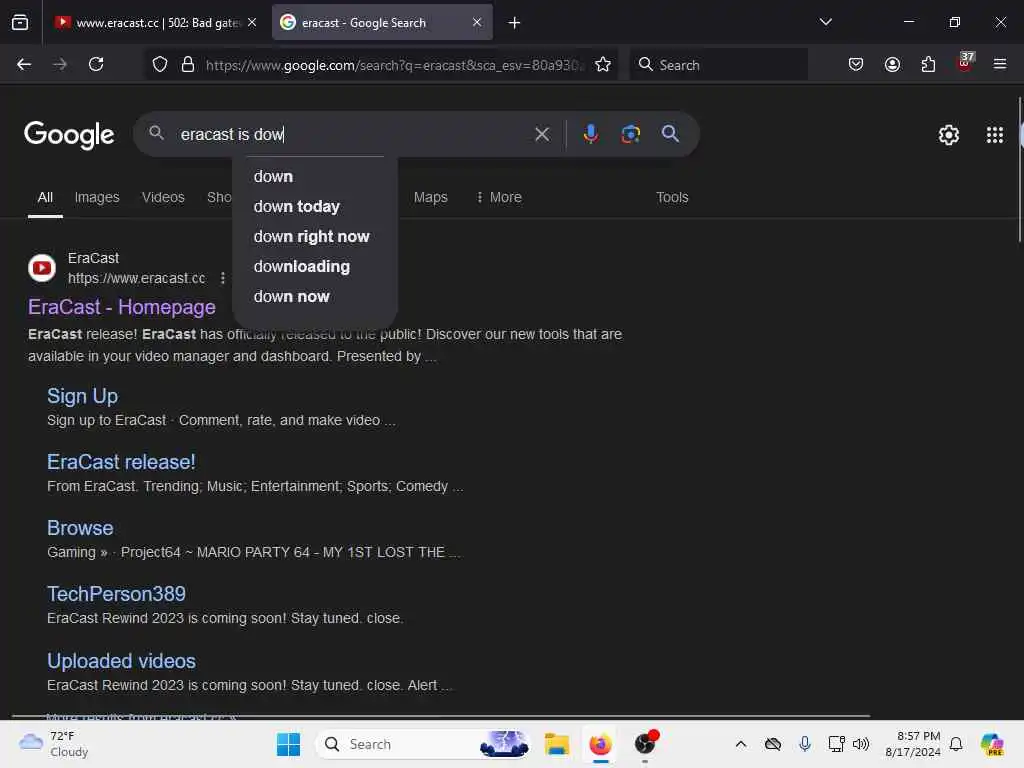
Task: Open OBS Studio taskbar icon
Action: click(645, 744)
